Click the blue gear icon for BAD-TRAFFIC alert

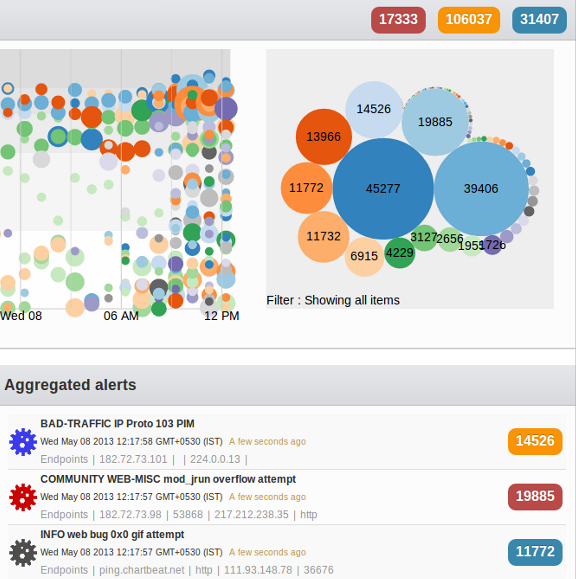pyautogui.click(x=23, y=442)
